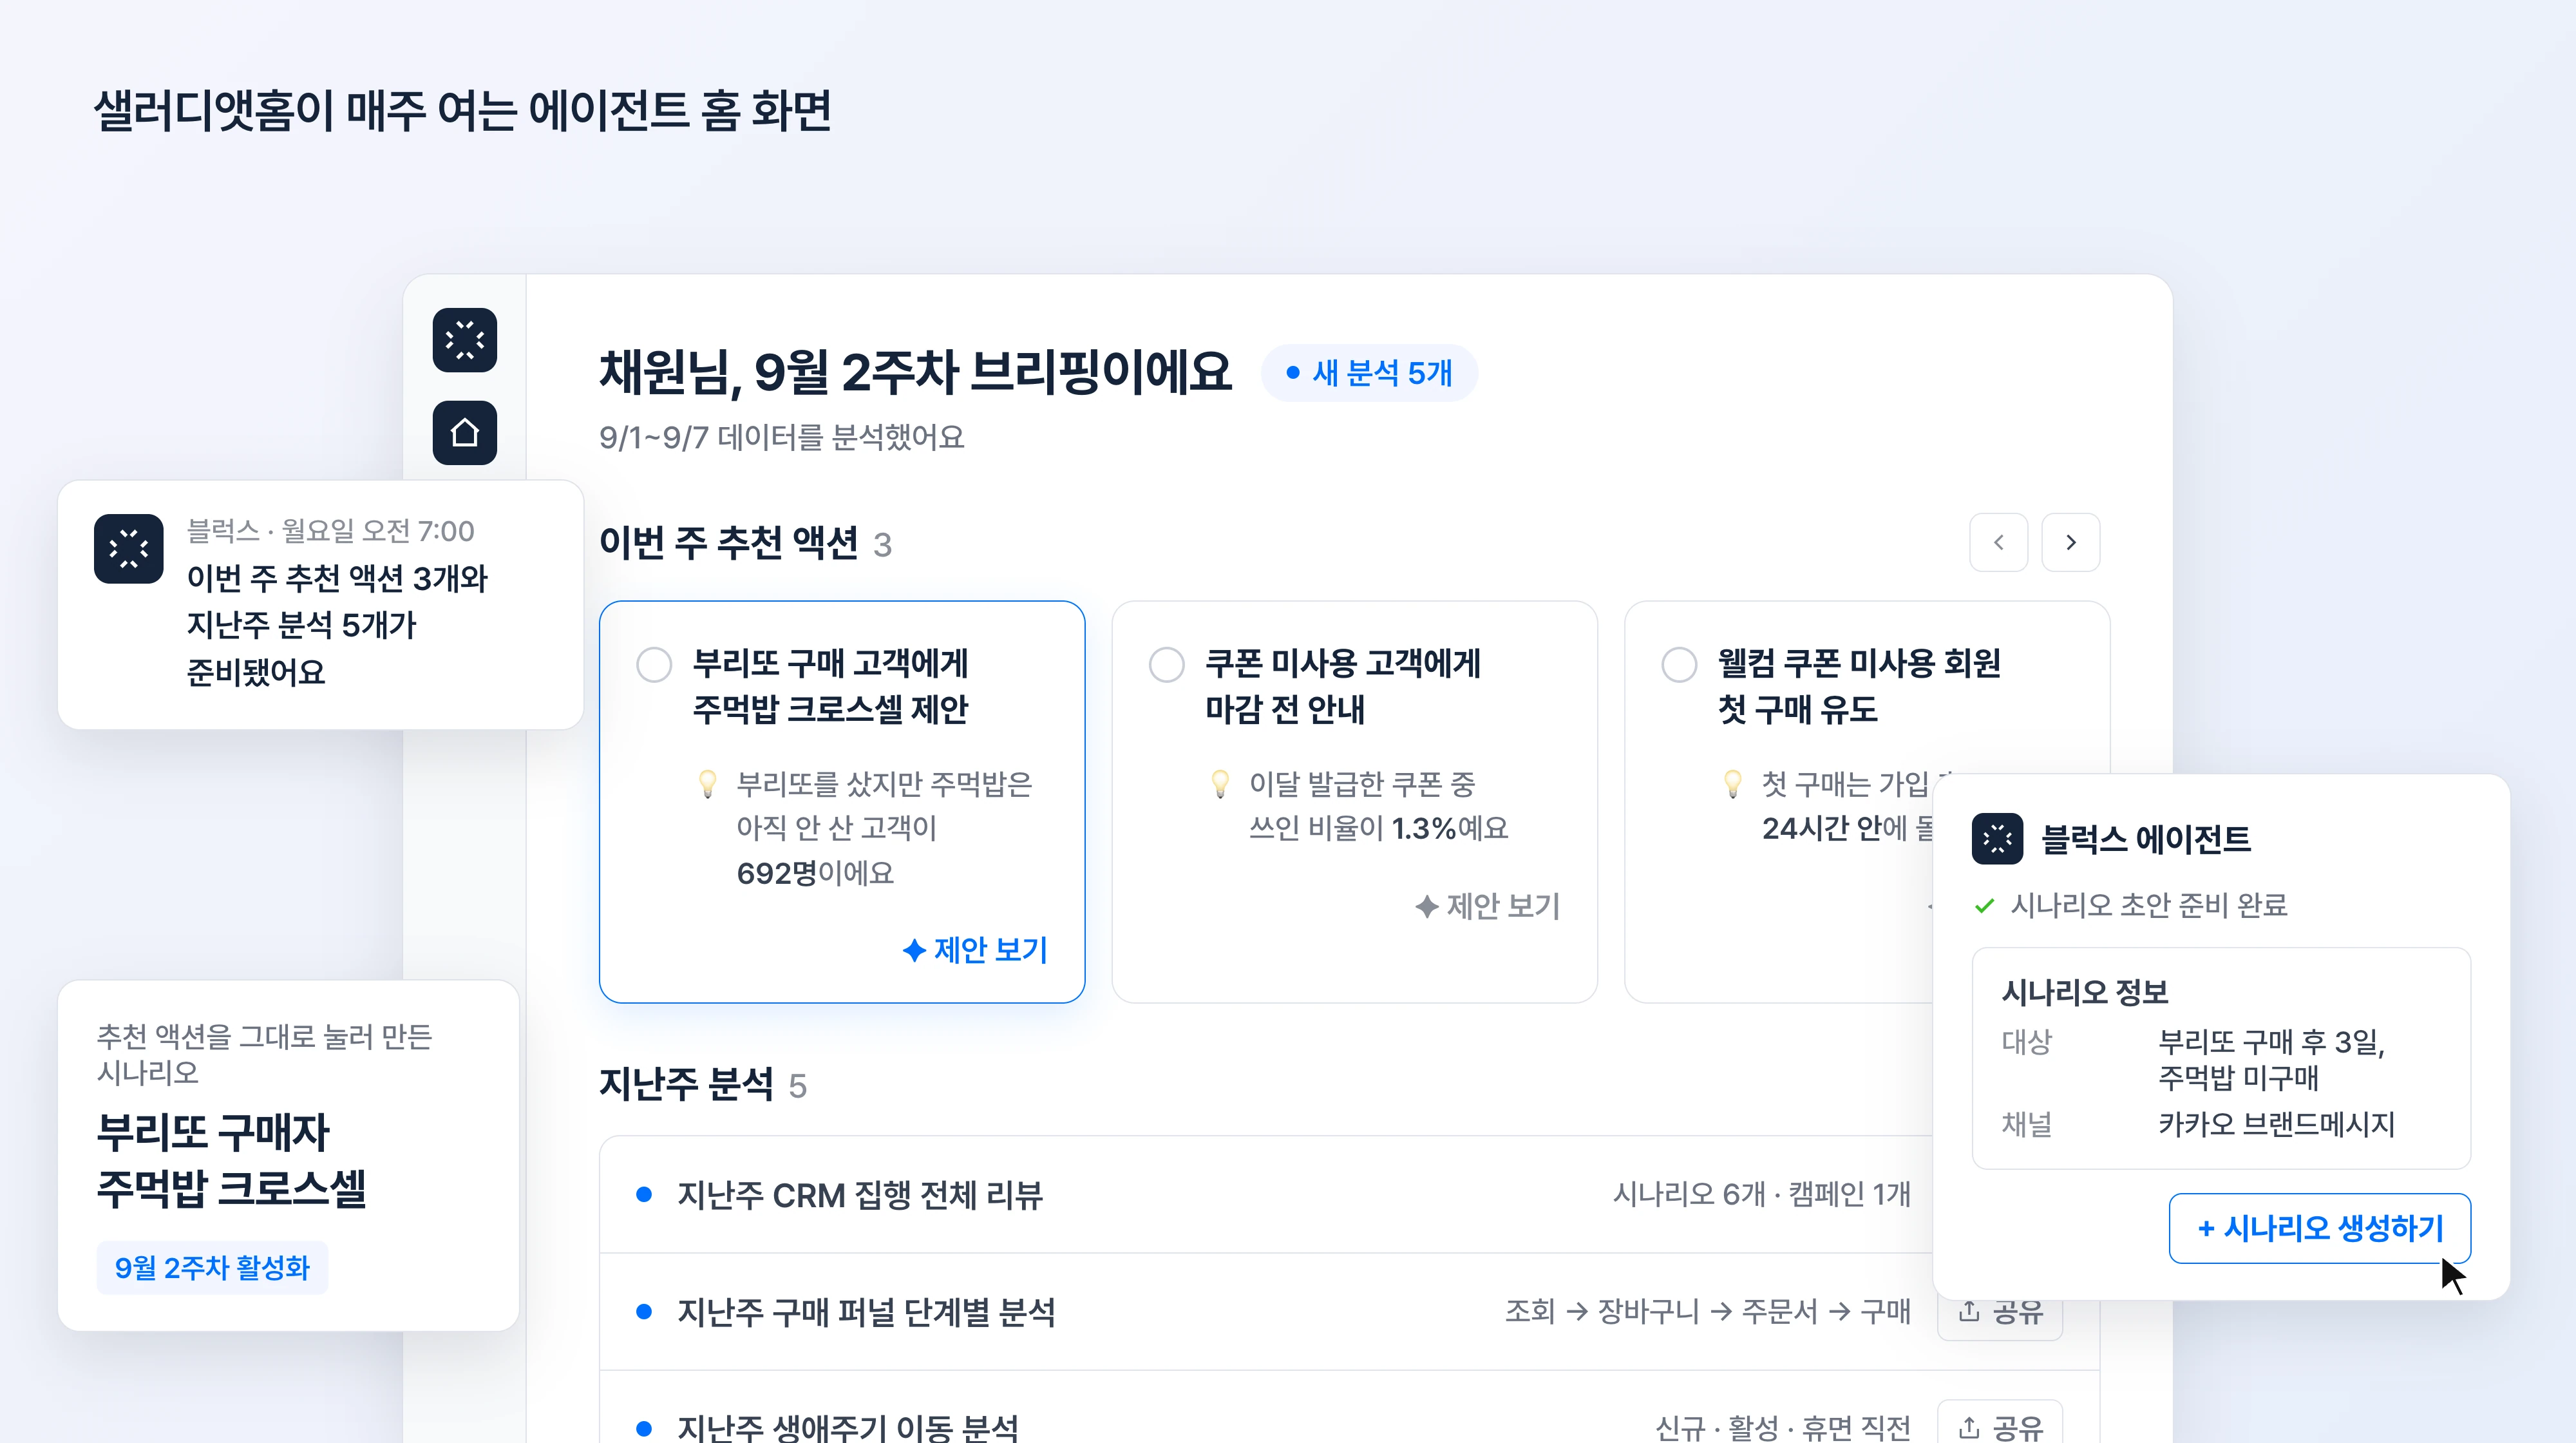2576x1443 pixels.
Task: Click 692명이에요 figure in first card
Action: (815, 874)
